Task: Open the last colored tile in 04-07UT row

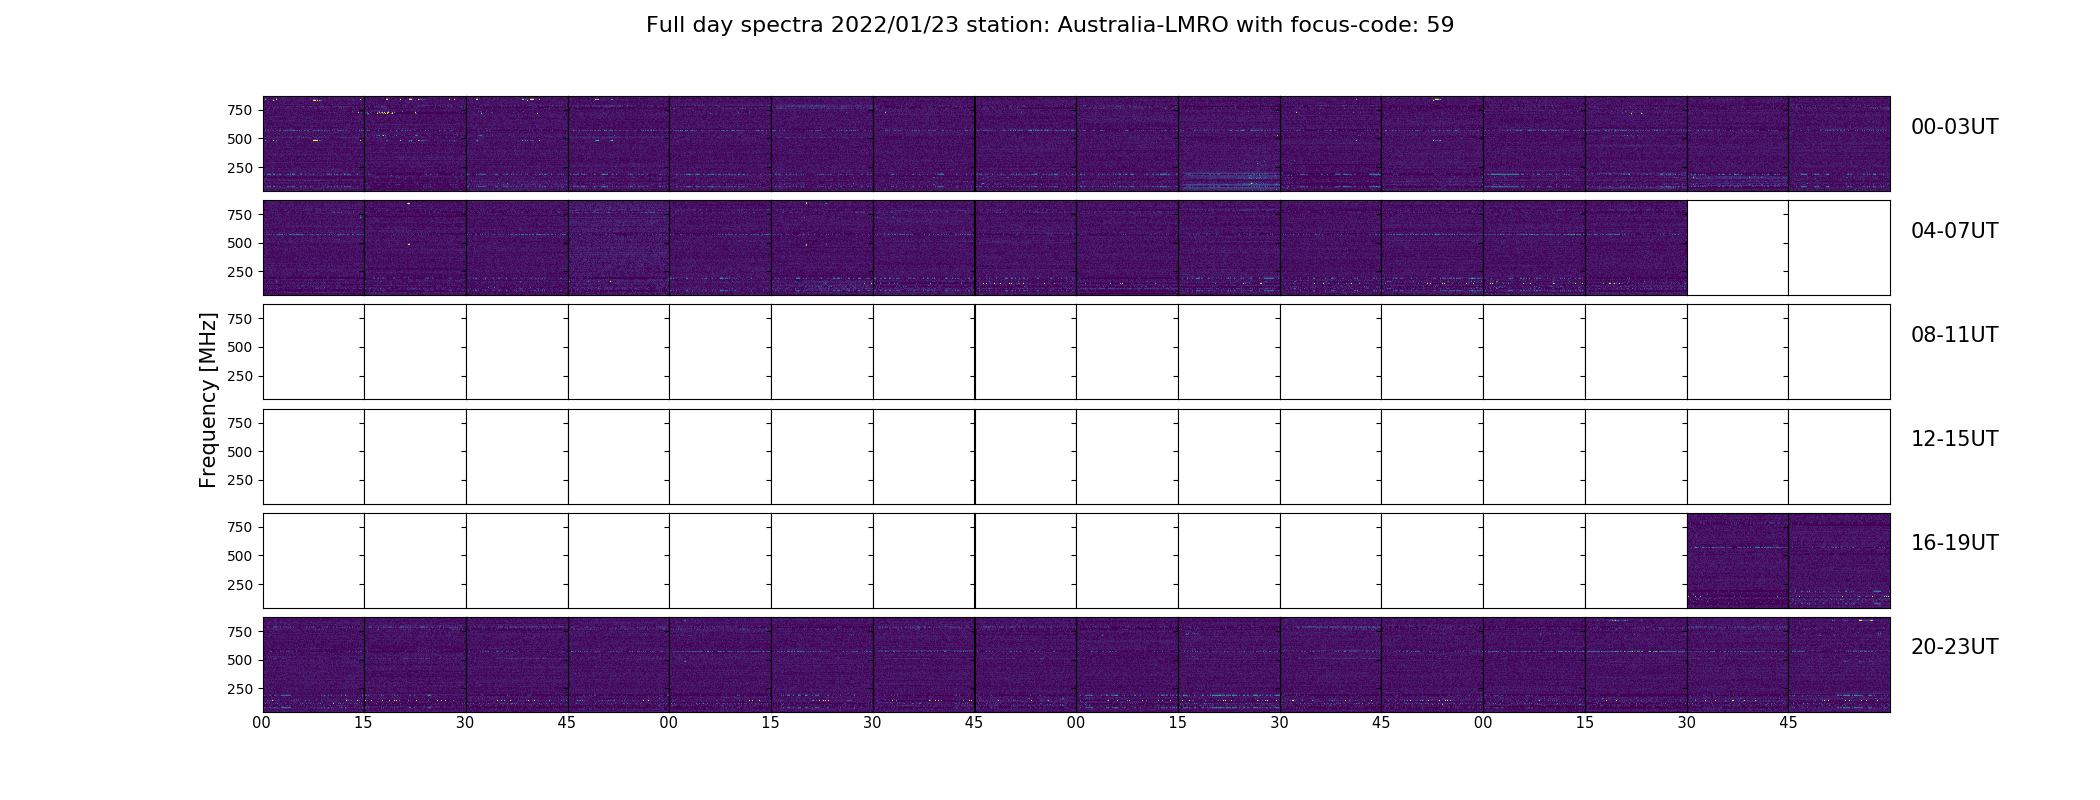Action: (1637, 248)
